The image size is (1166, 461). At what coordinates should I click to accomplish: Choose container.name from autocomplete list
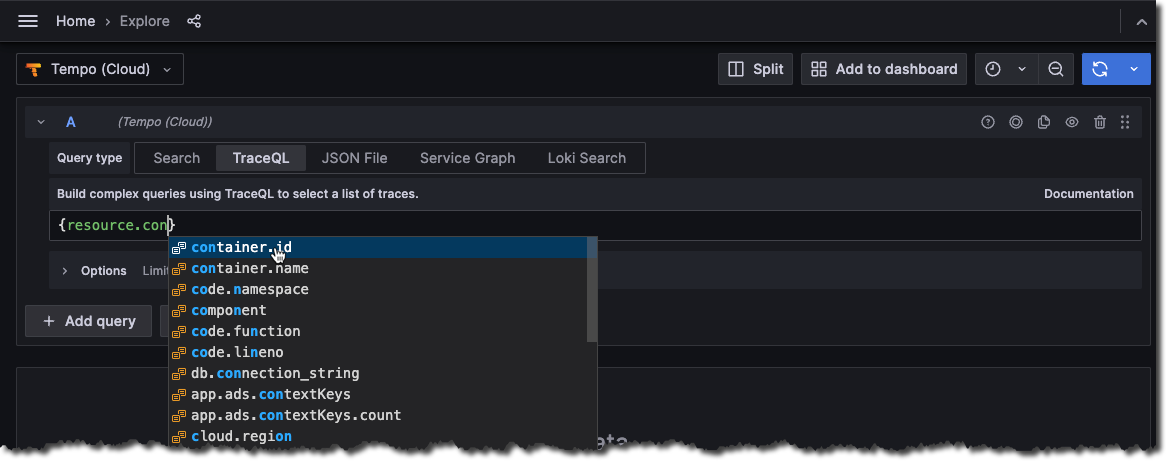coord(250,268)
